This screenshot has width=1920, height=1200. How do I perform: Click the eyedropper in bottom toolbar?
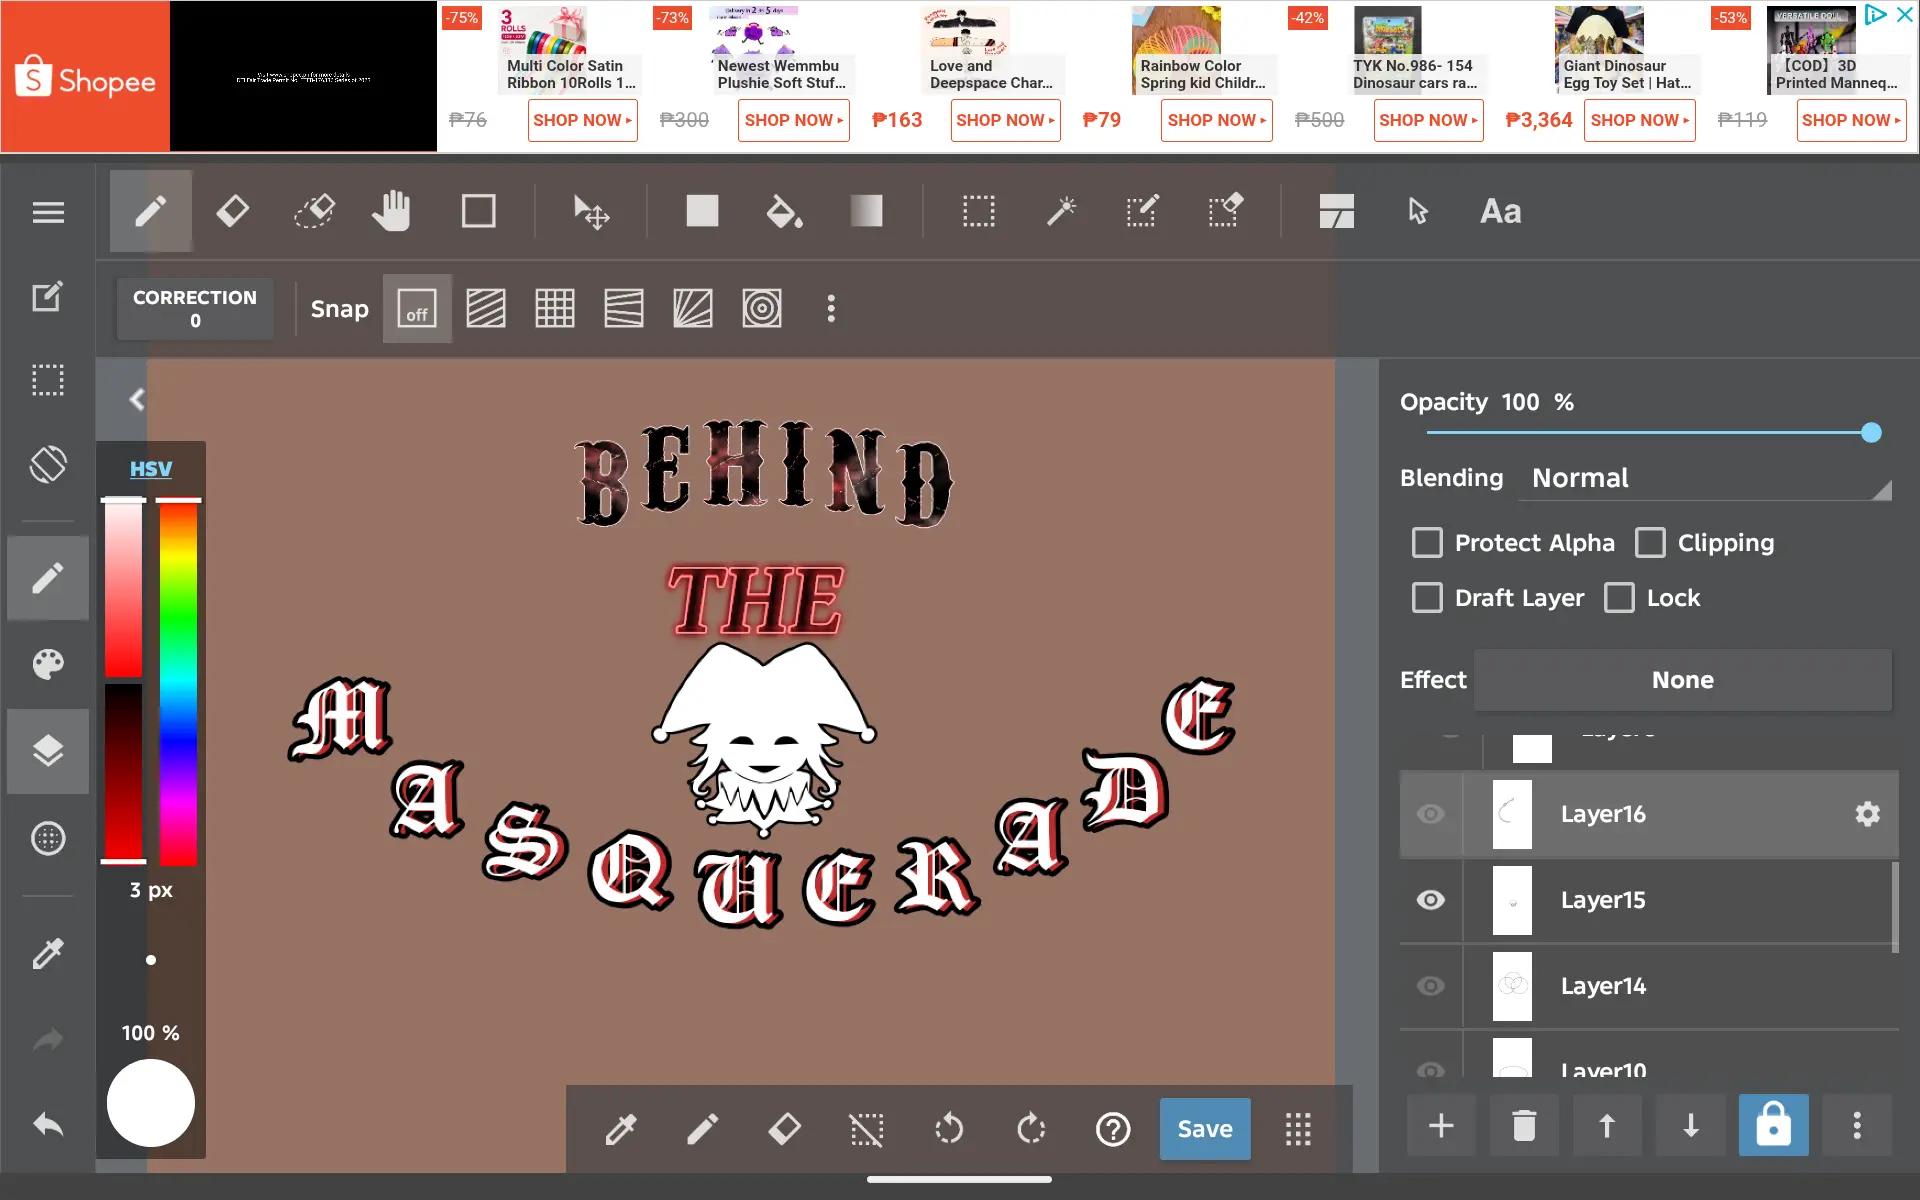coord(620,1129)
